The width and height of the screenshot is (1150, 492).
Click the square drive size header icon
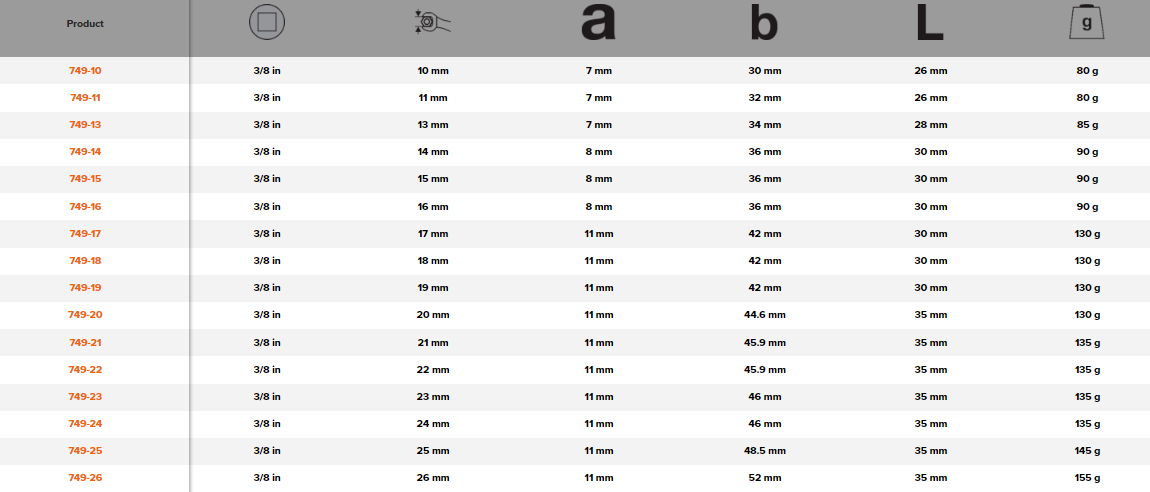click(x=266, y=24)
